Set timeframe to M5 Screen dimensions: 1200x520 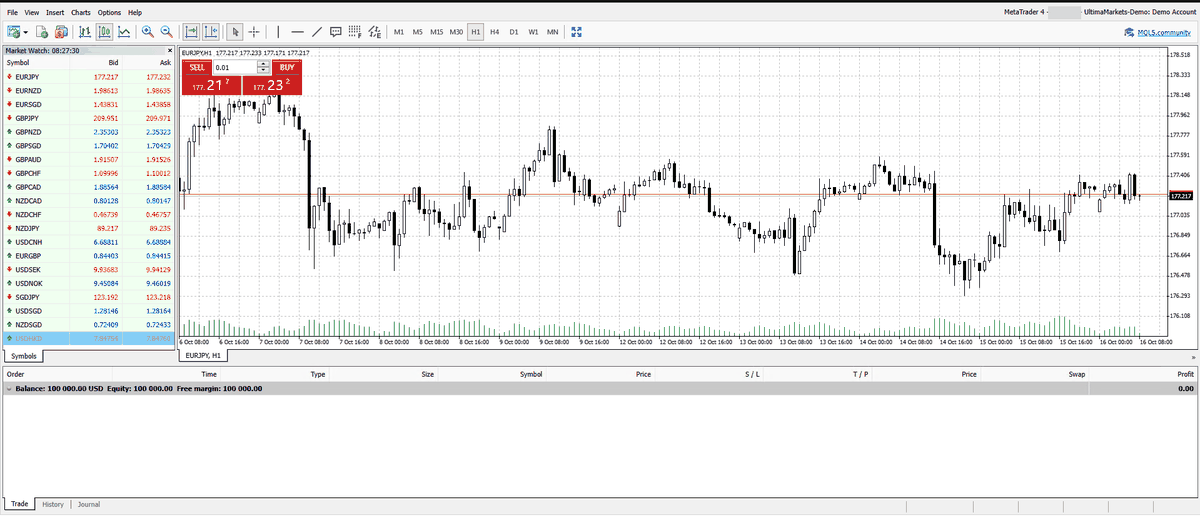418,32
